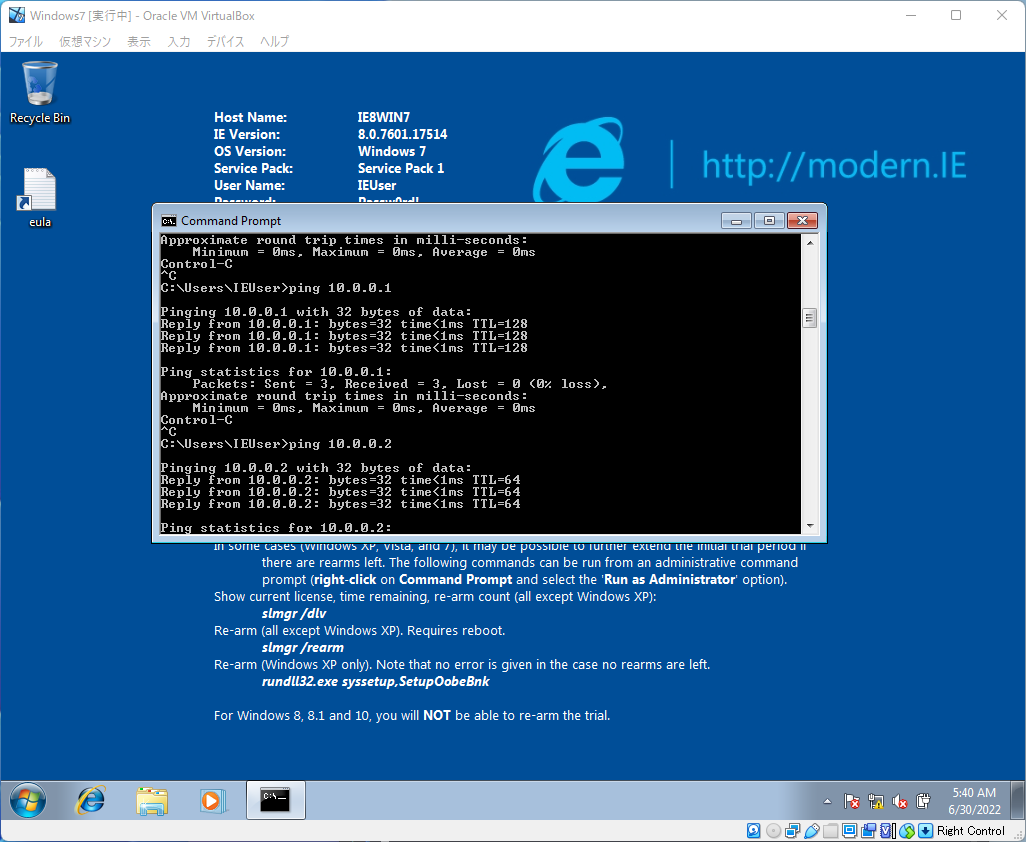
Task: Click VirtualBox network adapters indicator
Action: pos(792,830)
